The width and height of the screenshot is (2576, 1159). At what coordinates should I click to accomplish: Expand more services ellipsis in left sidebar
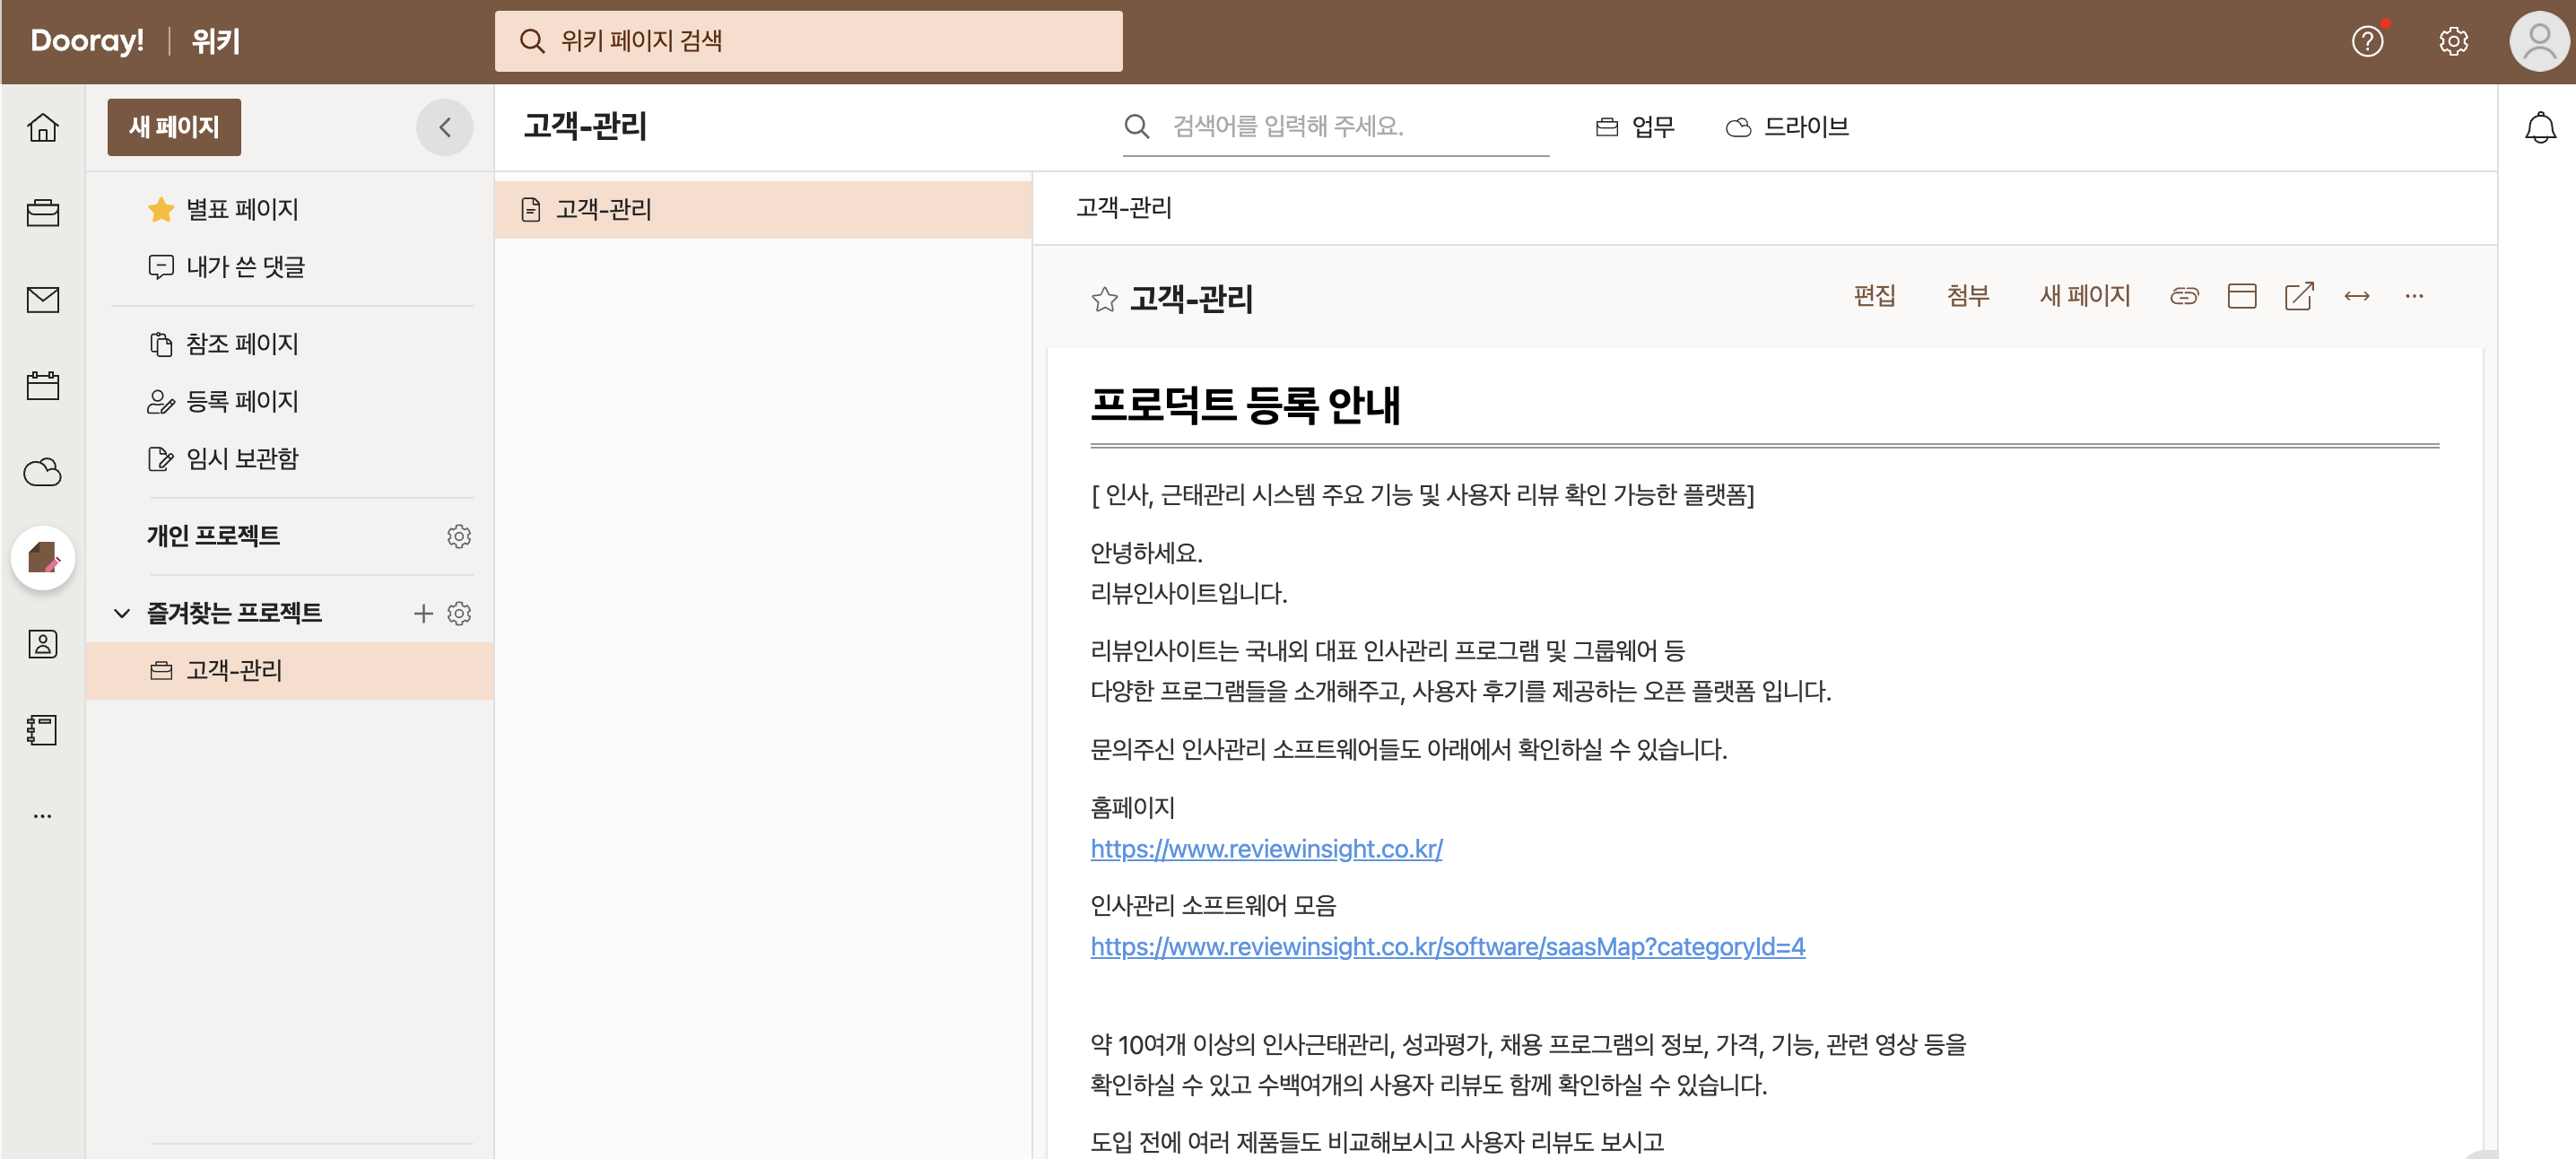tap(42, 816)
